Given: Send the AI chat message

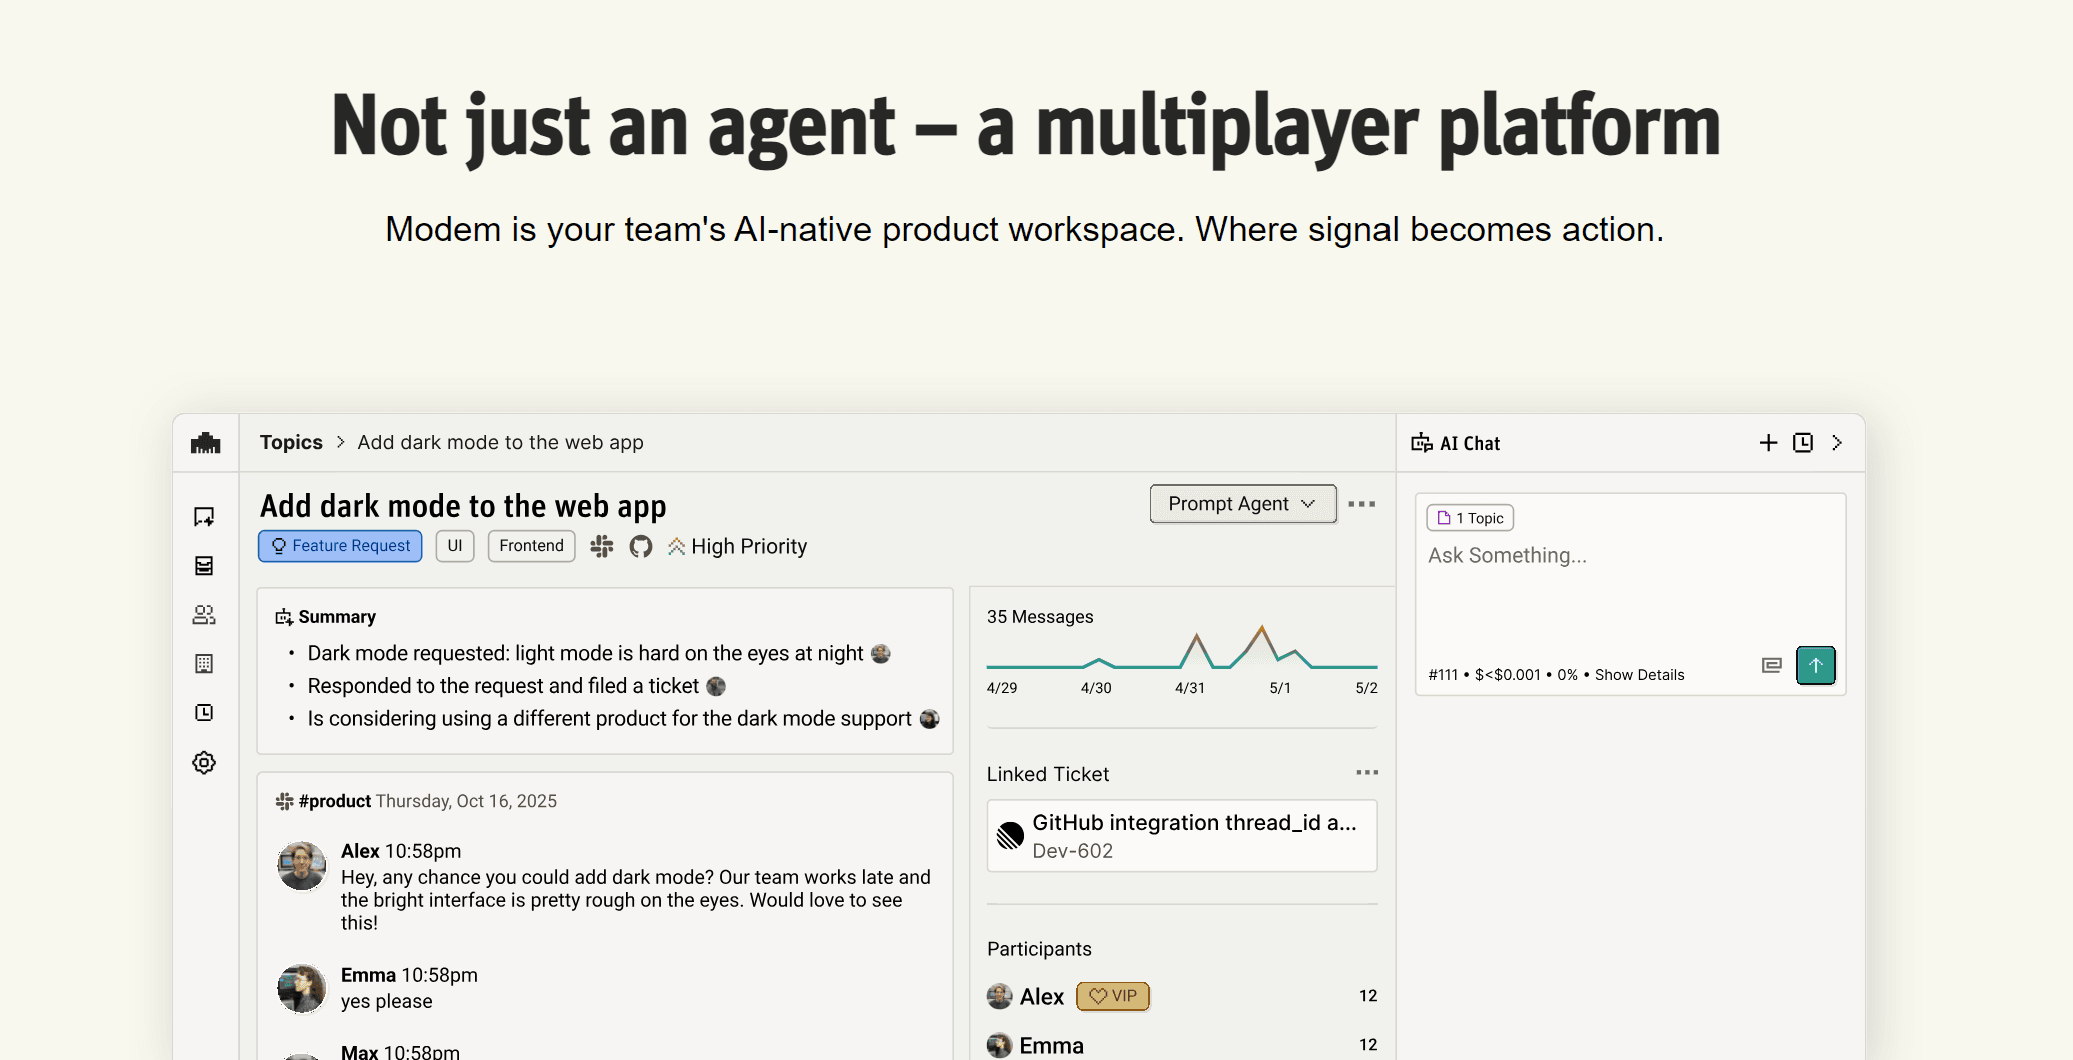Looking at the screenshot, I should [x=1816, y=665].
